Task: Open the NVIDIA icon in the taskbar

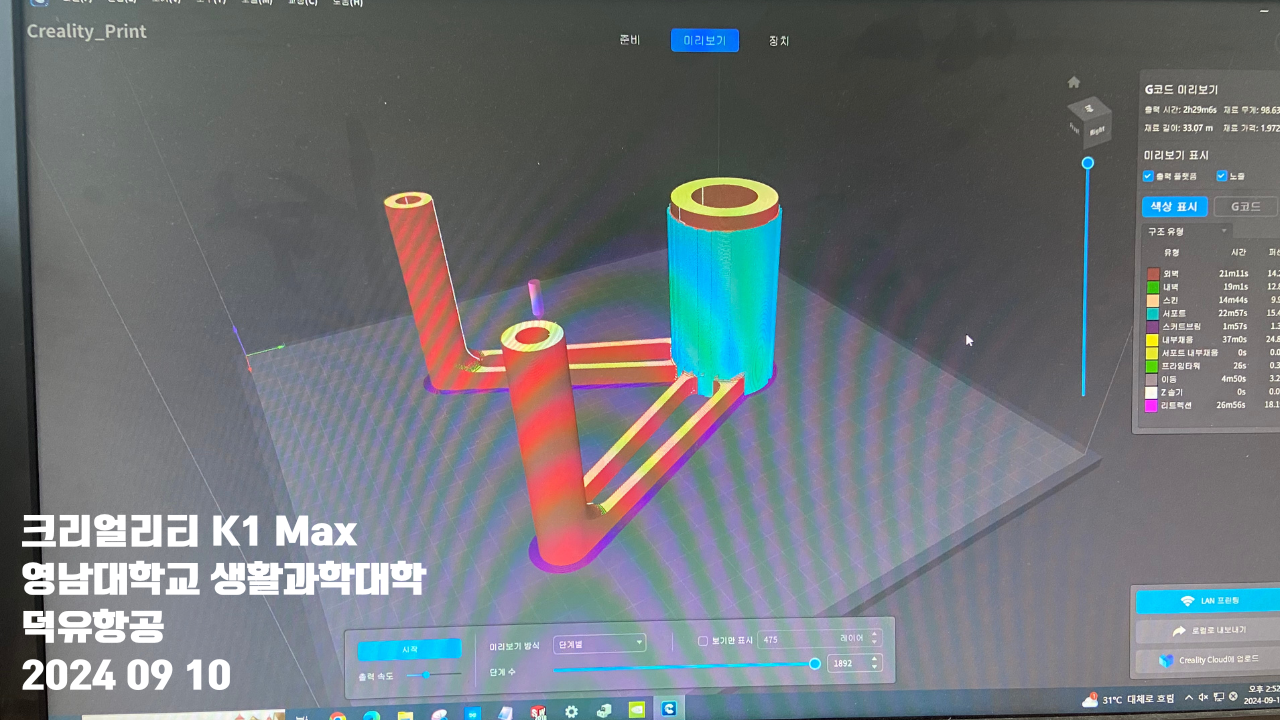Action: tap(636, 710)
